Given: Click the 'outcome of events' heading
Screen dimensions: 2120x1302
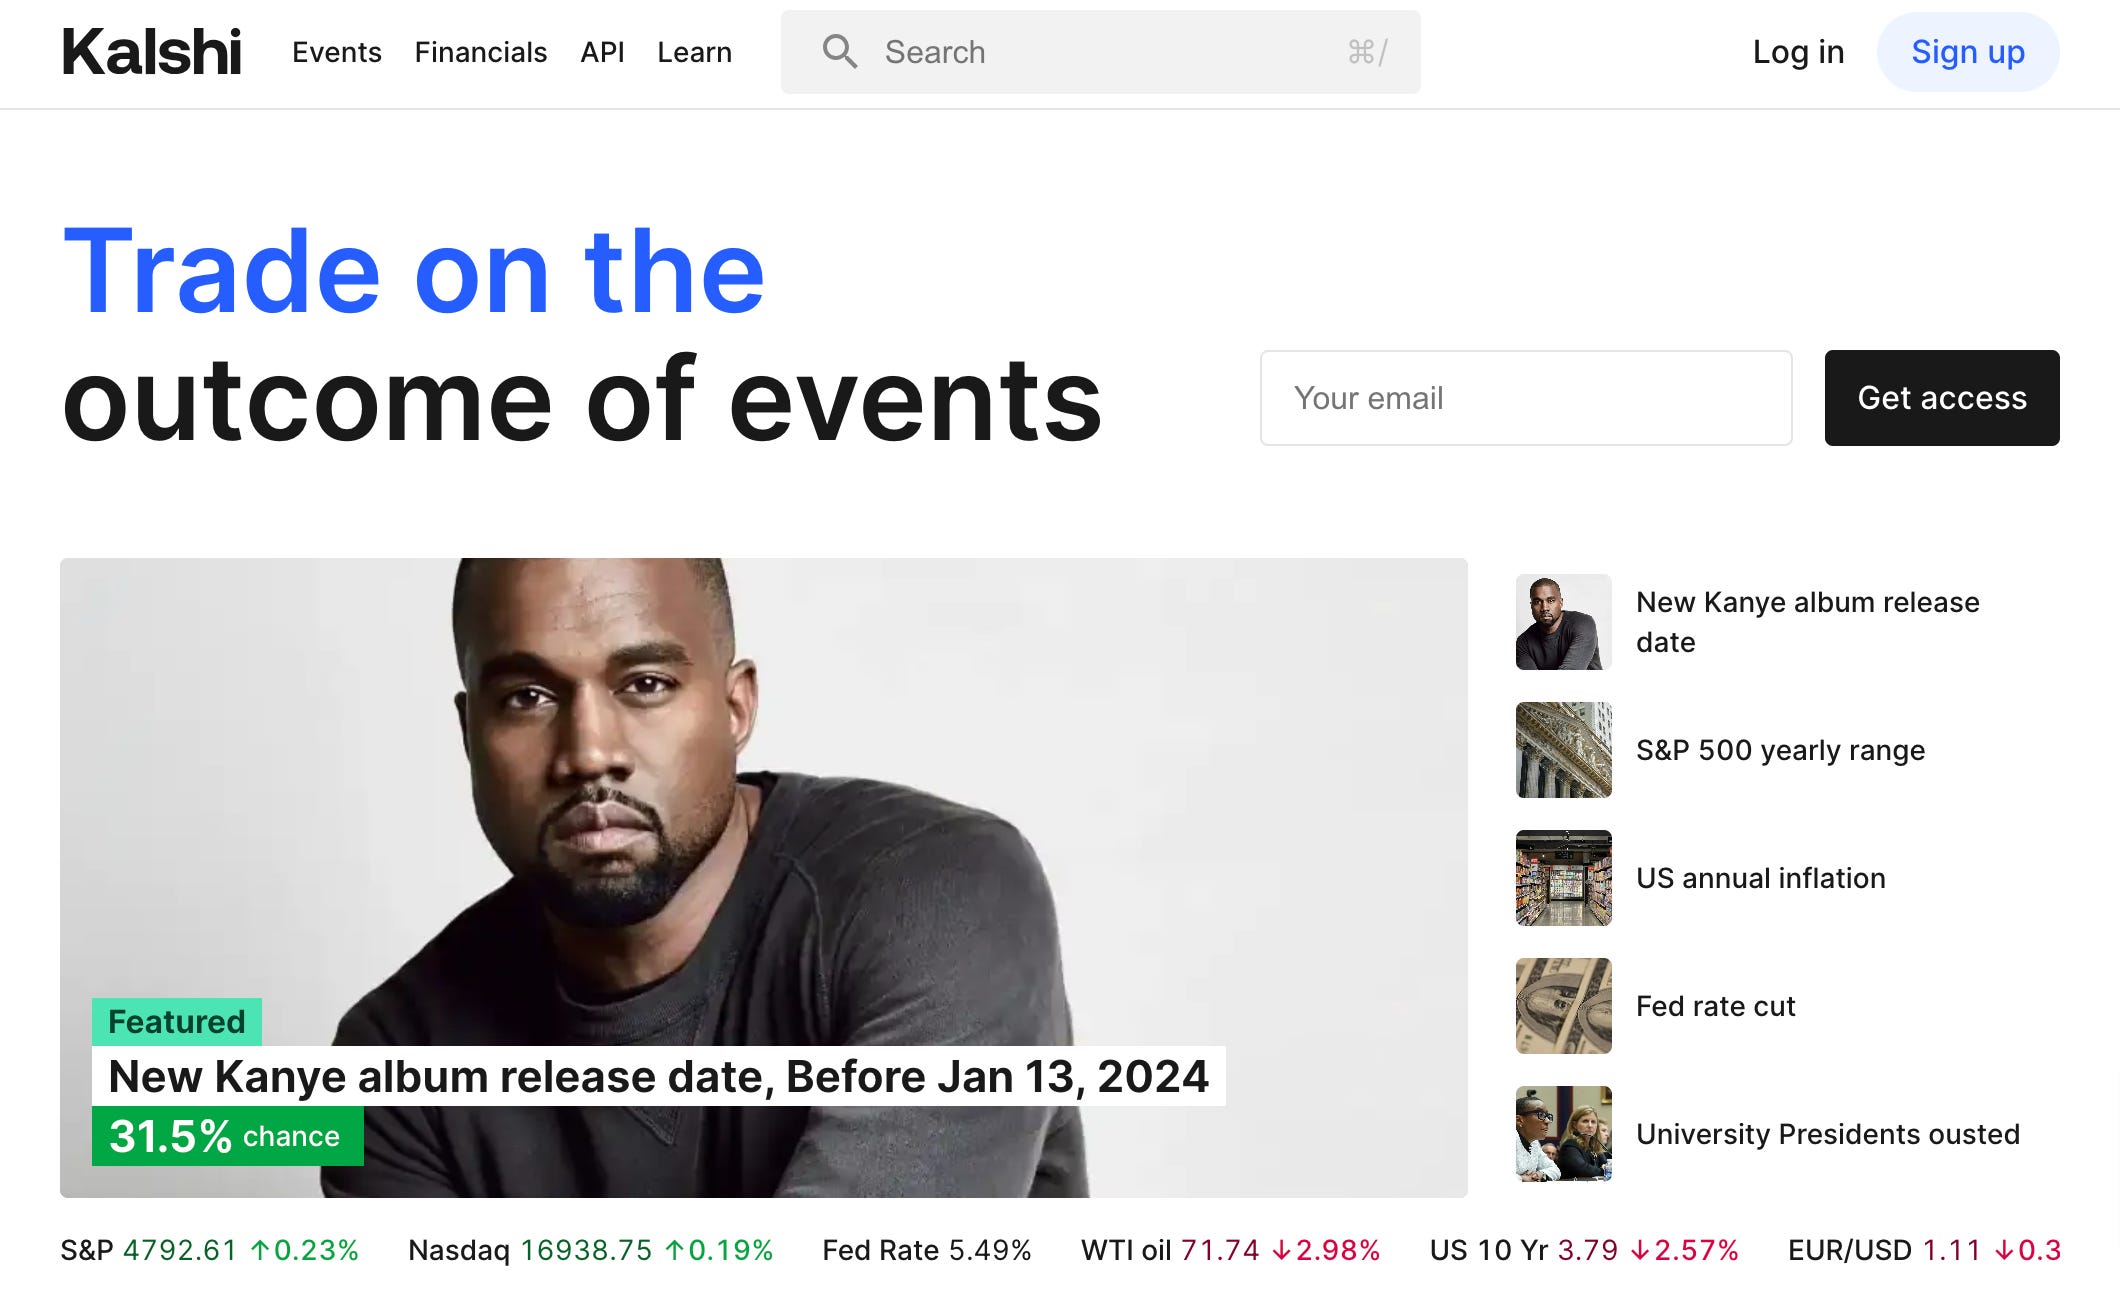Looking at the screenshot, I should coord(582,400).
